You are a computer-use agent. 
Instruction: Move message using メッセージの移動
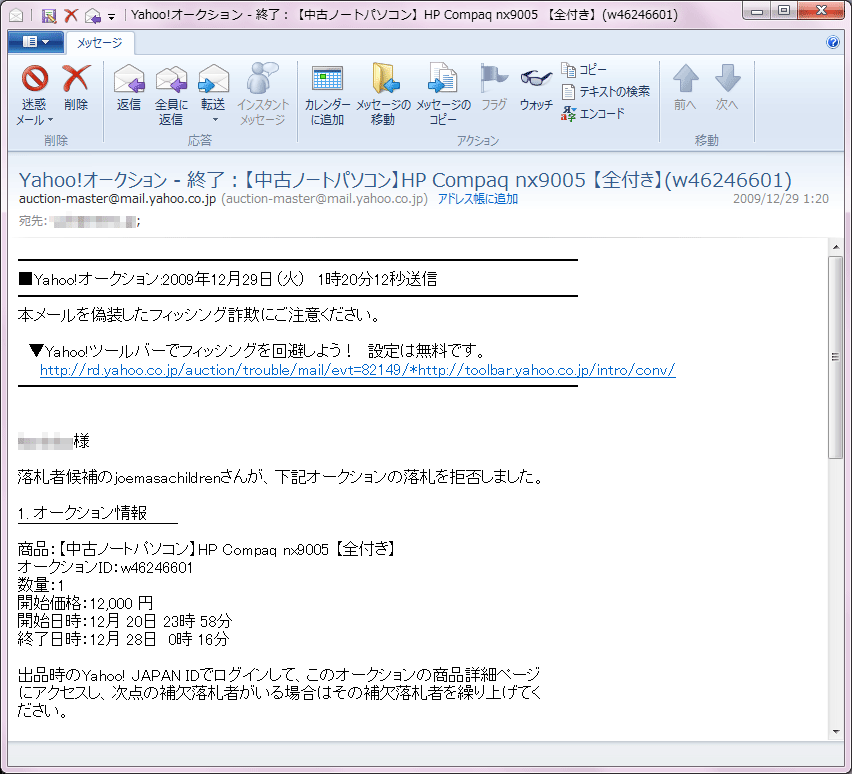pos(384,95)
